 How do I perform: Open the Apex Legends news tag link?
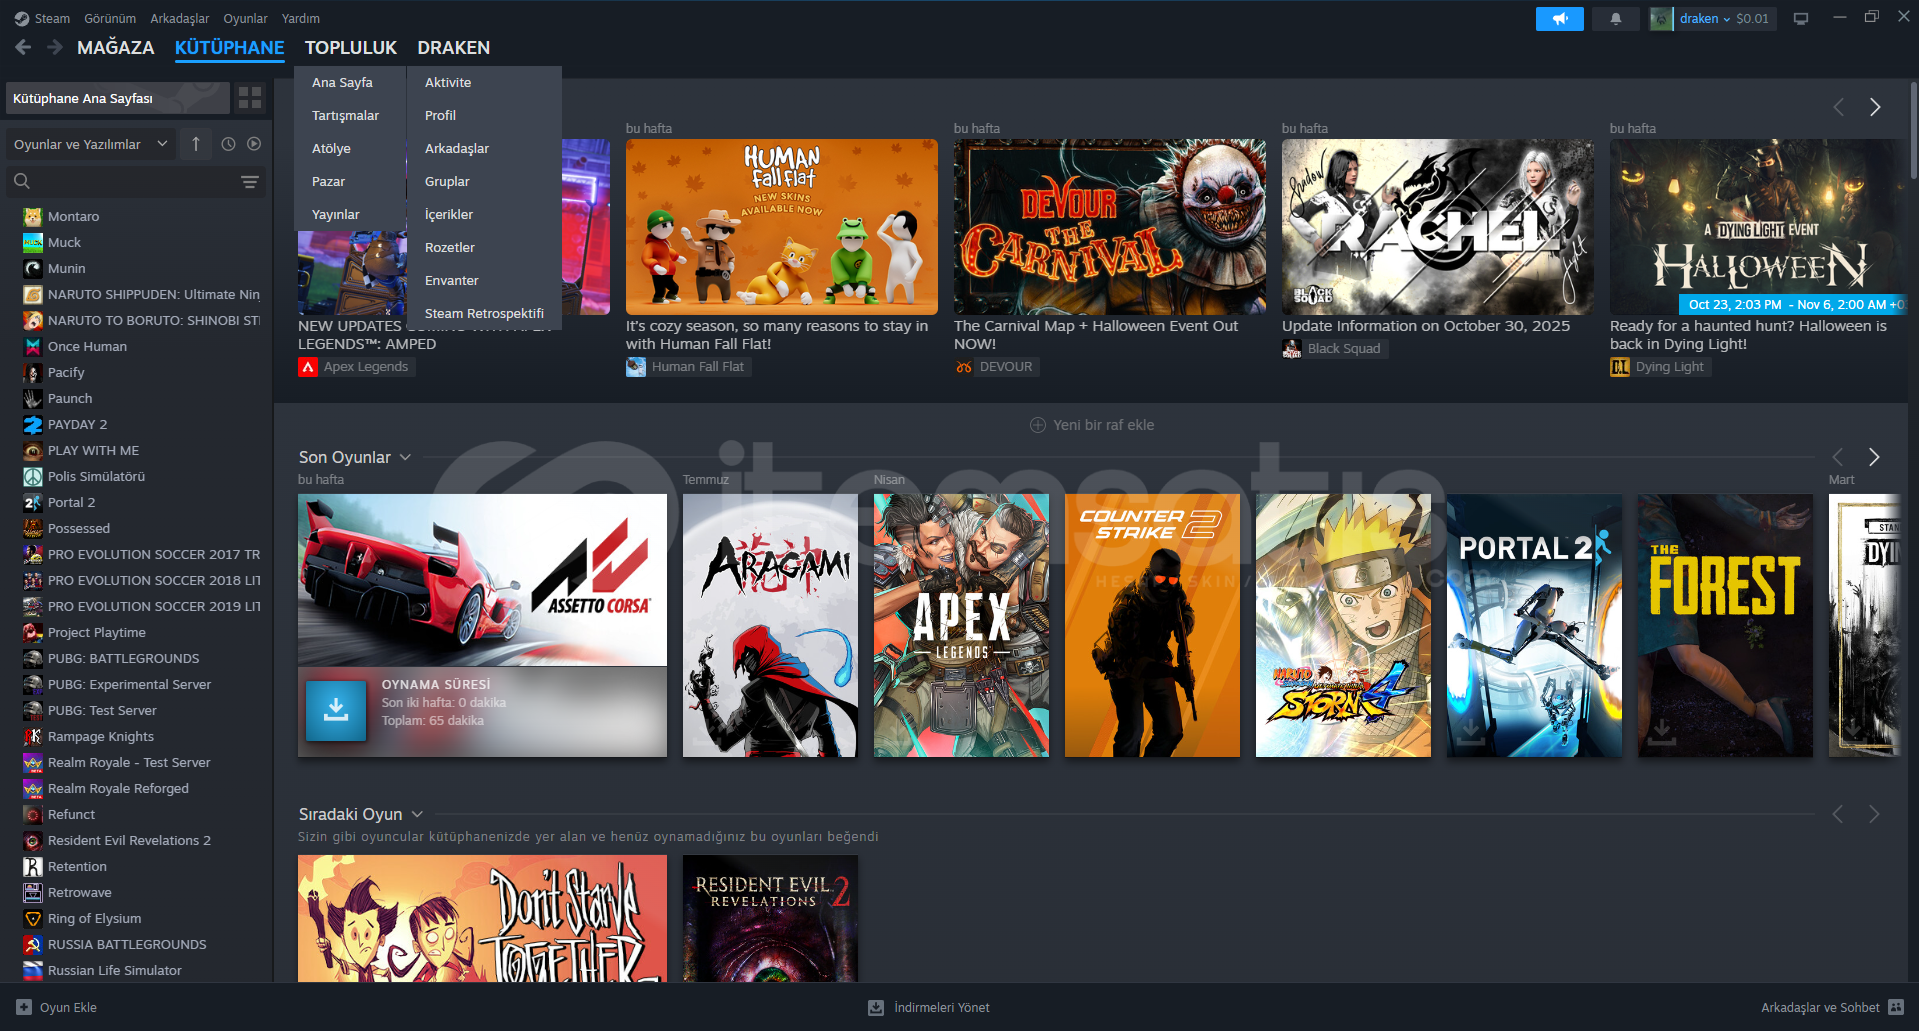[x=355, y=367]
